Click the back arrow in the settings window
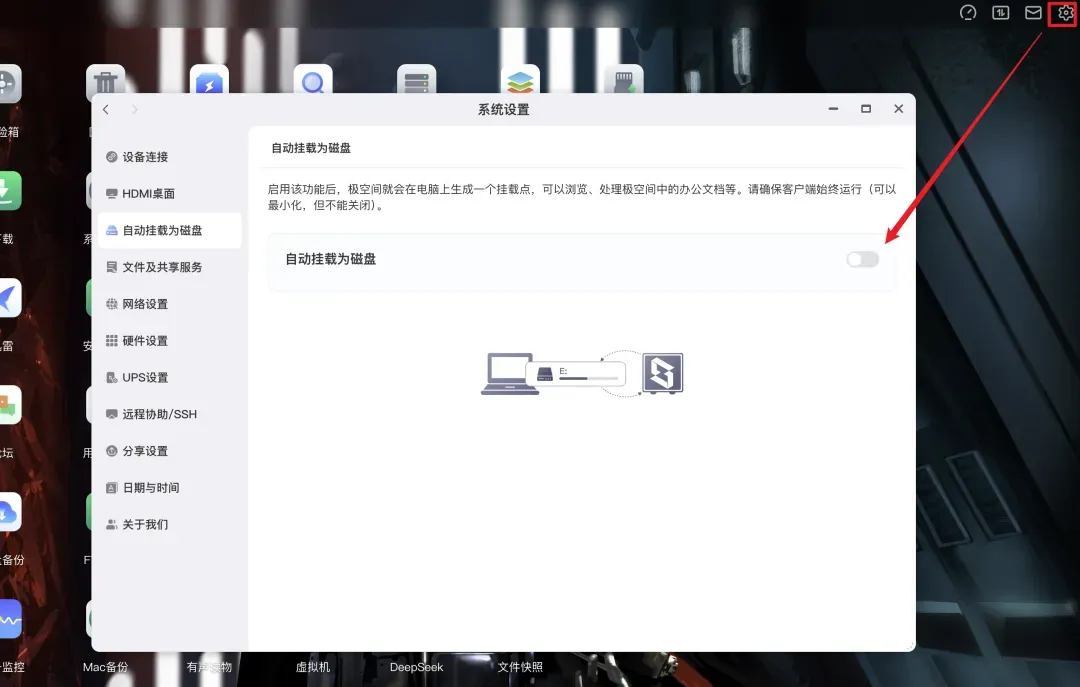 (x=106, y=109)
